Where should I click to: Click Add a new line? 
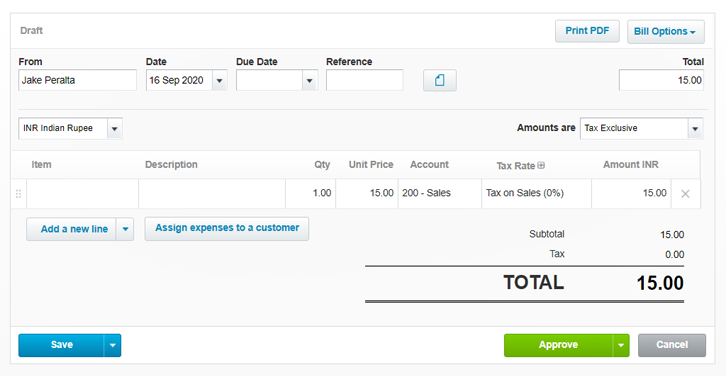(x=72, y=229)
